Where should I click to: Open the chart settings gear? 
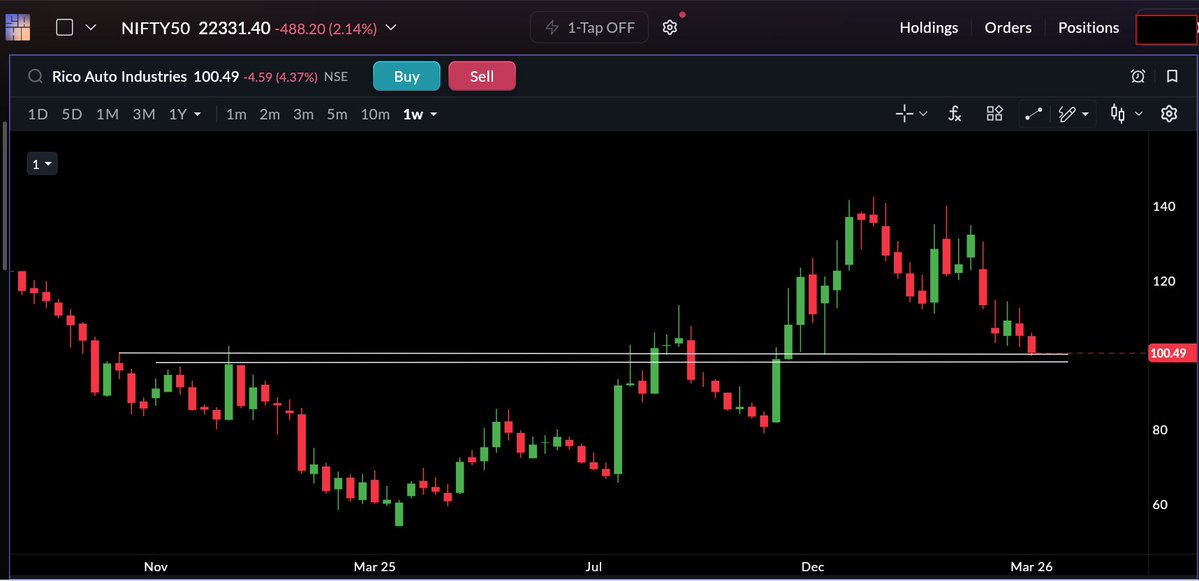(x=1168, y=114)
